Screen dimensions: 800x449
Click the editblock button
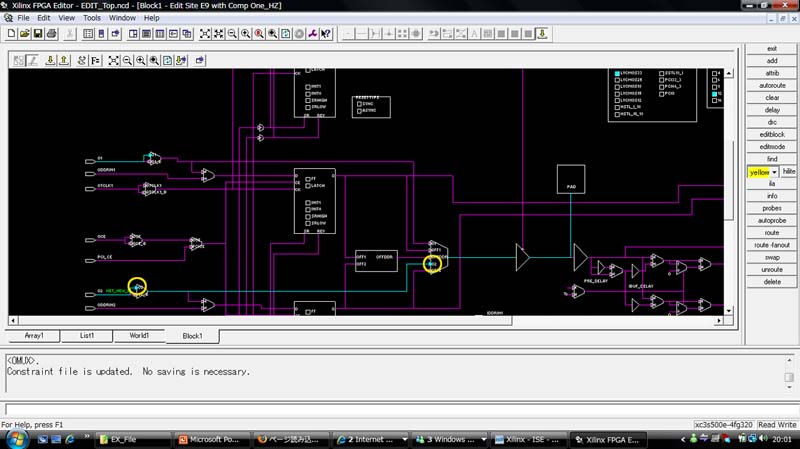click(x=772, y=135)
